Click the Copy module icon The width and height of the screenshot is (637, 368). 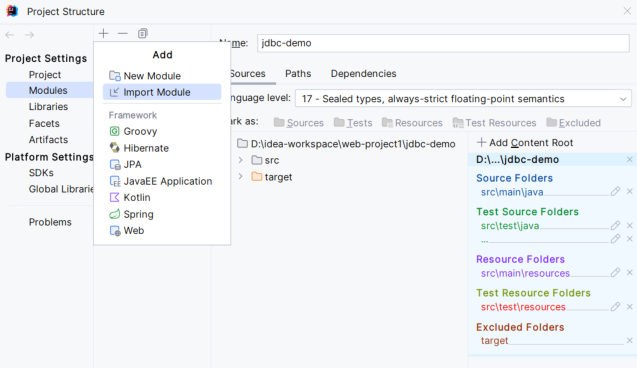pyautogui.click(x=142, y=33)
